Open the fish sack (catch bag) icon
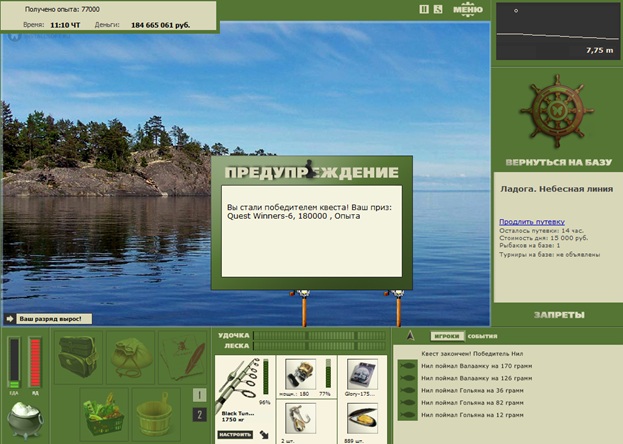 (131, 357)
